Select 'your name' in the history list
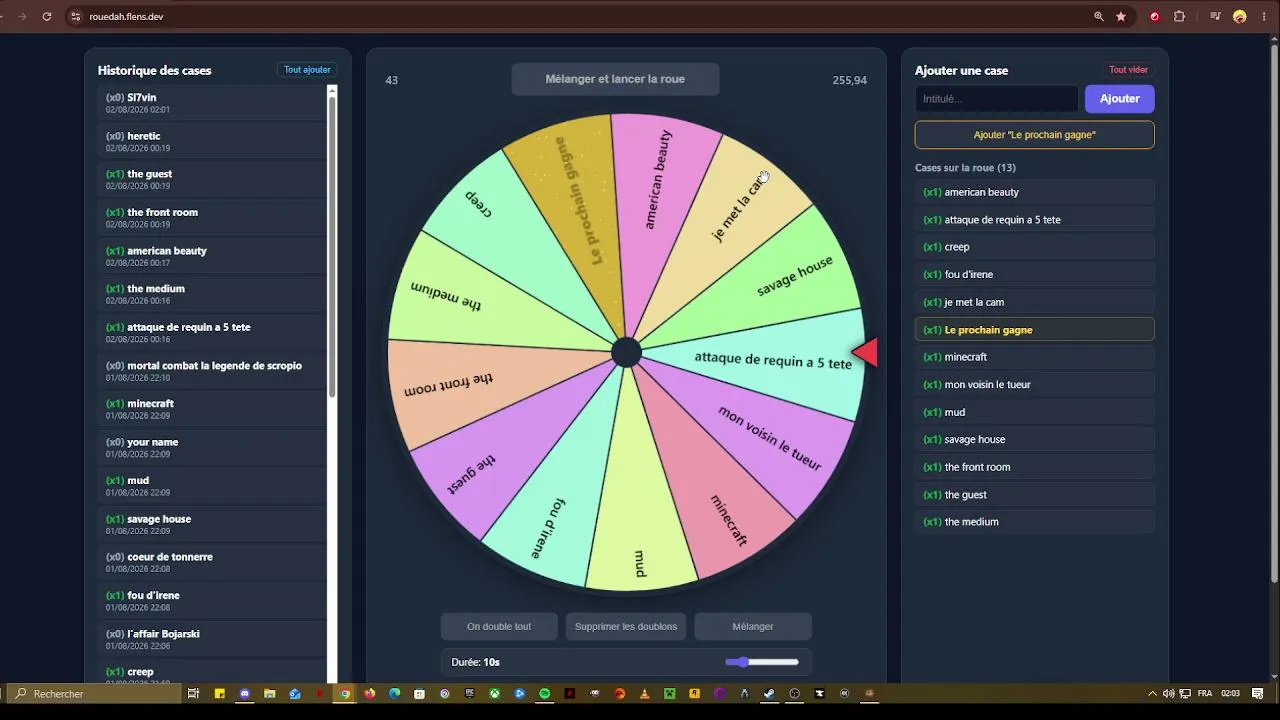The image size is (1280, 720). pos(212,447)
